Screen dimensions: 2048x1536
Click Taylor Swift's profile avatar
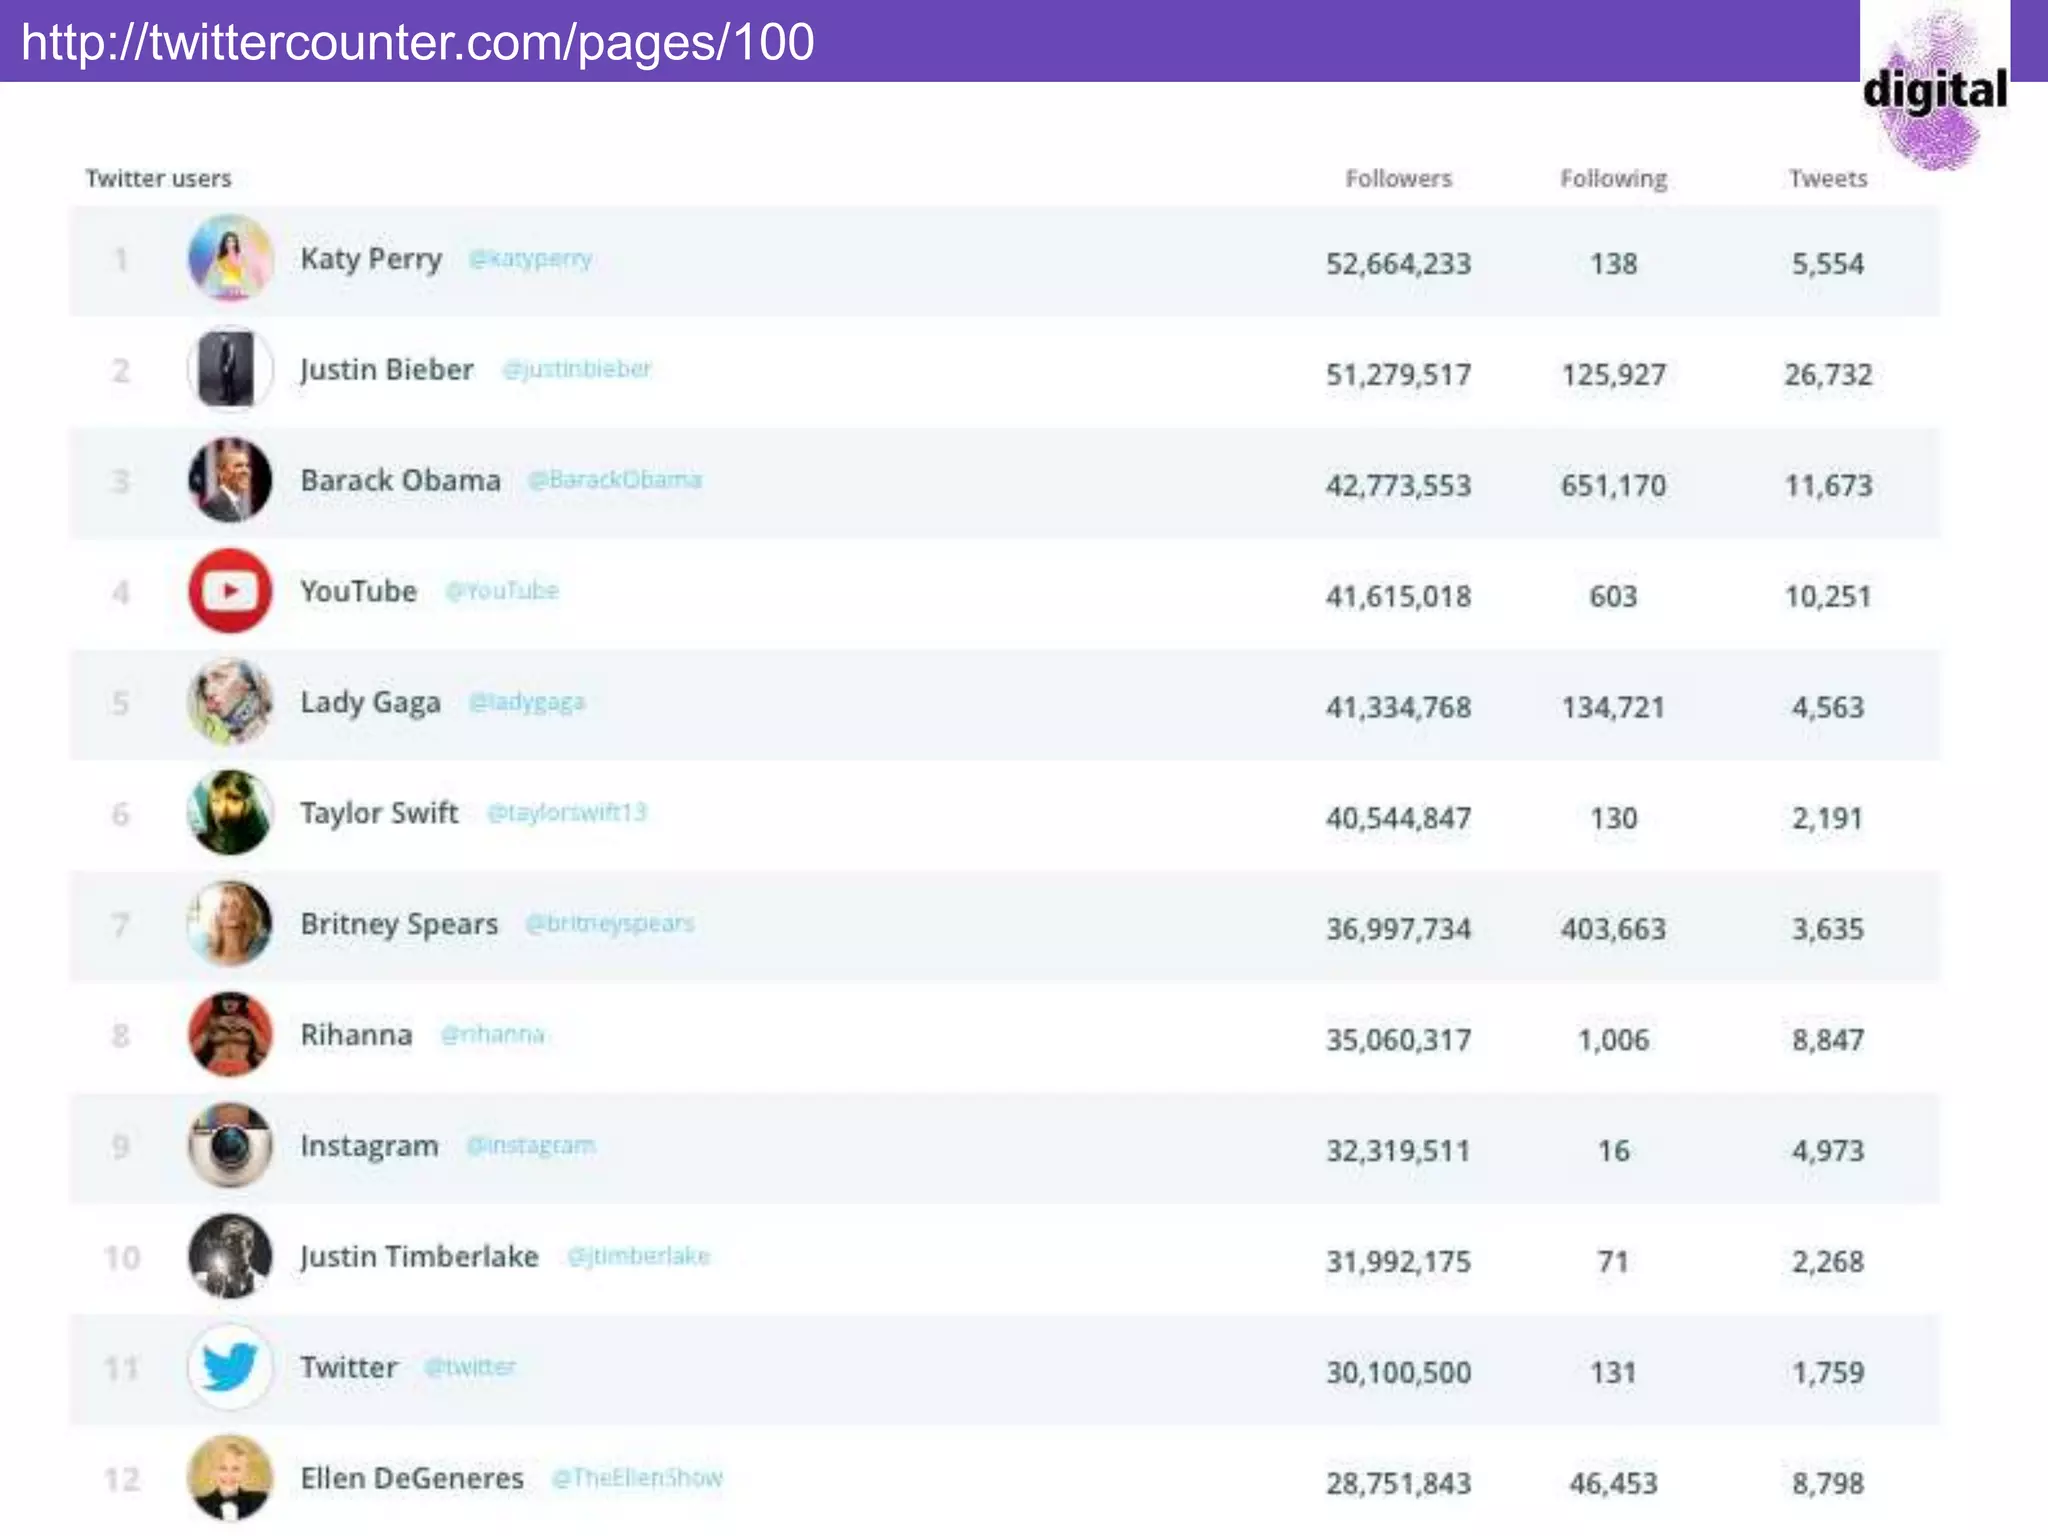pyautogui.click(x=230, y=813)
